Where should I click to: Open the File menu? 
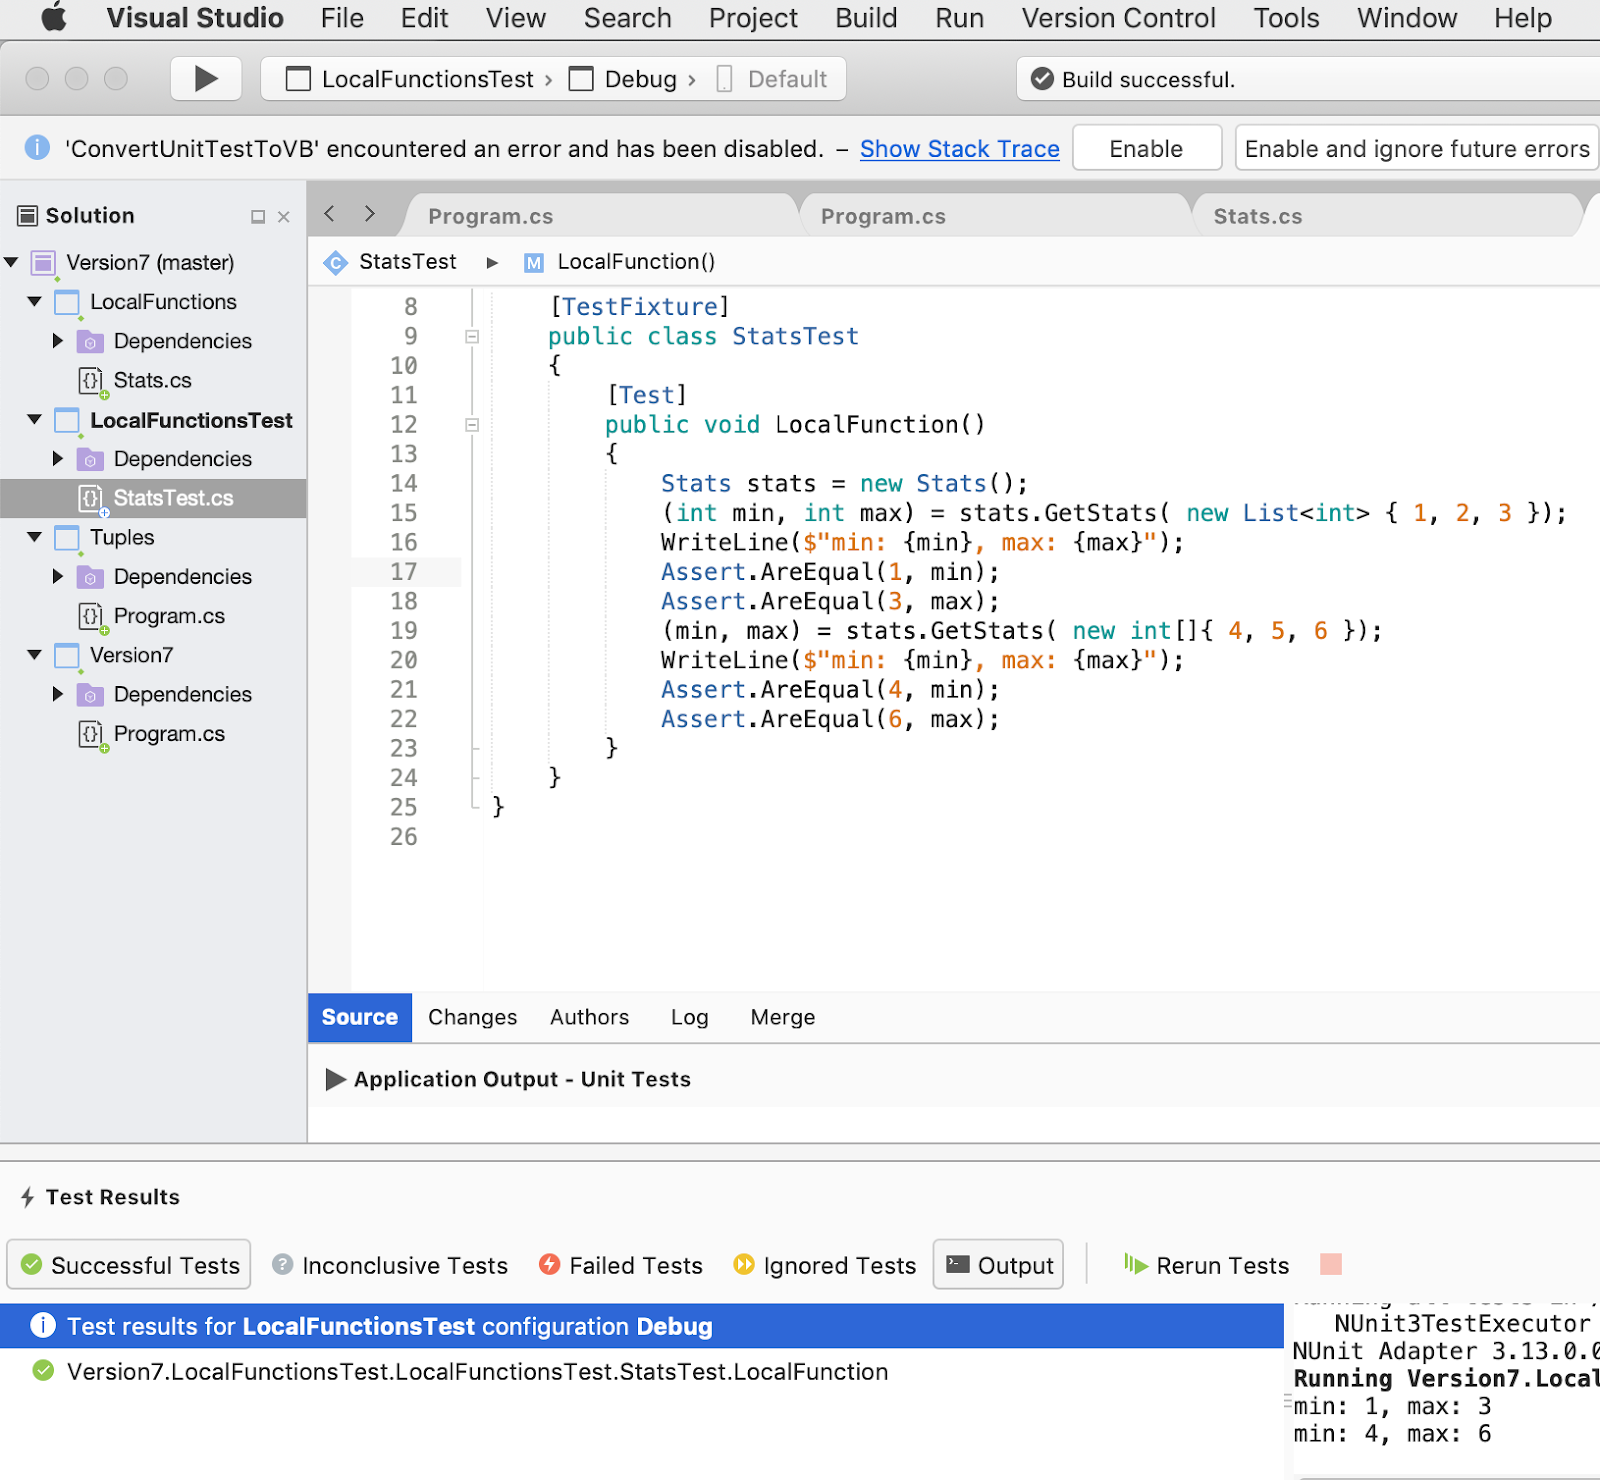pos(342,18)
